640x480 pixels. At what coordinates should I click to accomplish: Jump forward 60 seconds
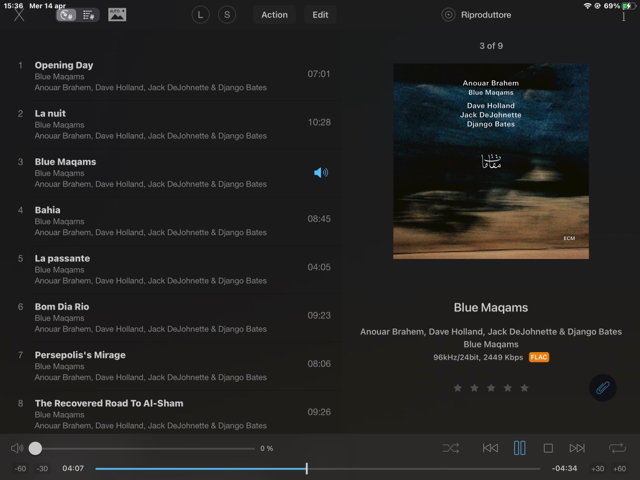620,469
